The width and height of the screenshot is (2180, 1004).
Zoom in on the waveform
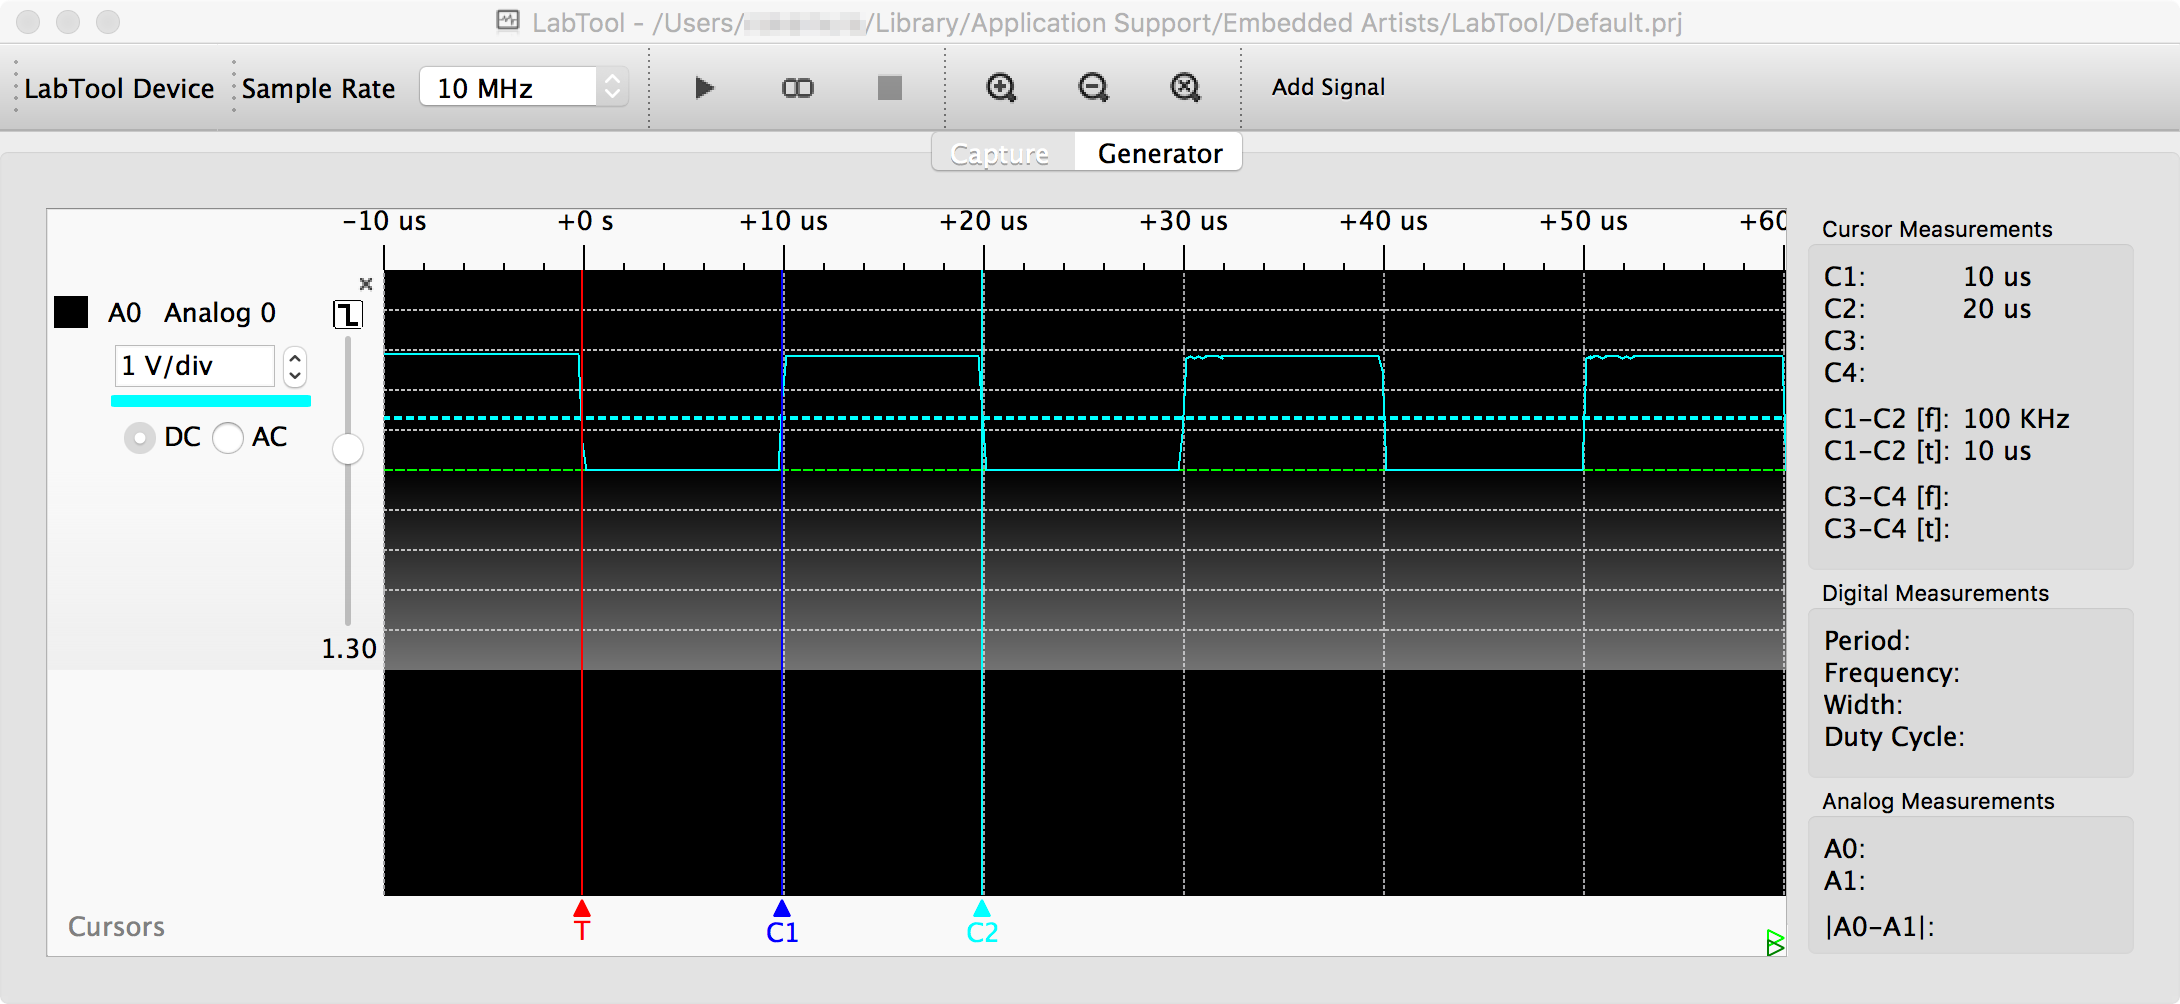(1001, 88)
